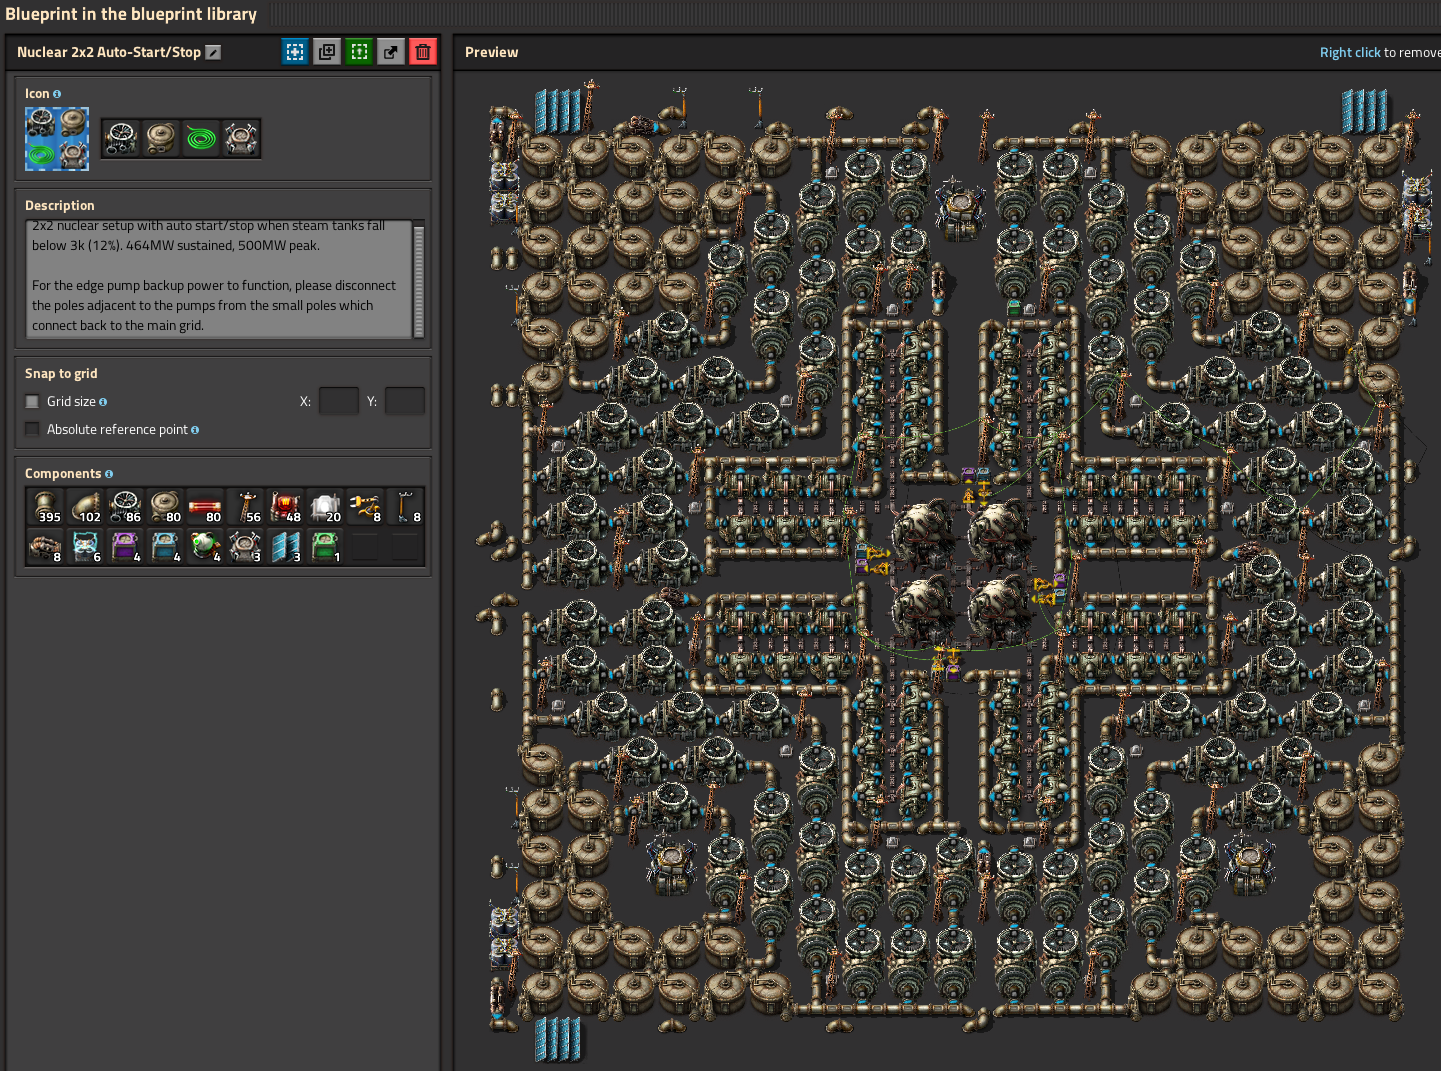
Task: Open the large blue combined blueprint icon
Action: (57, 139)
